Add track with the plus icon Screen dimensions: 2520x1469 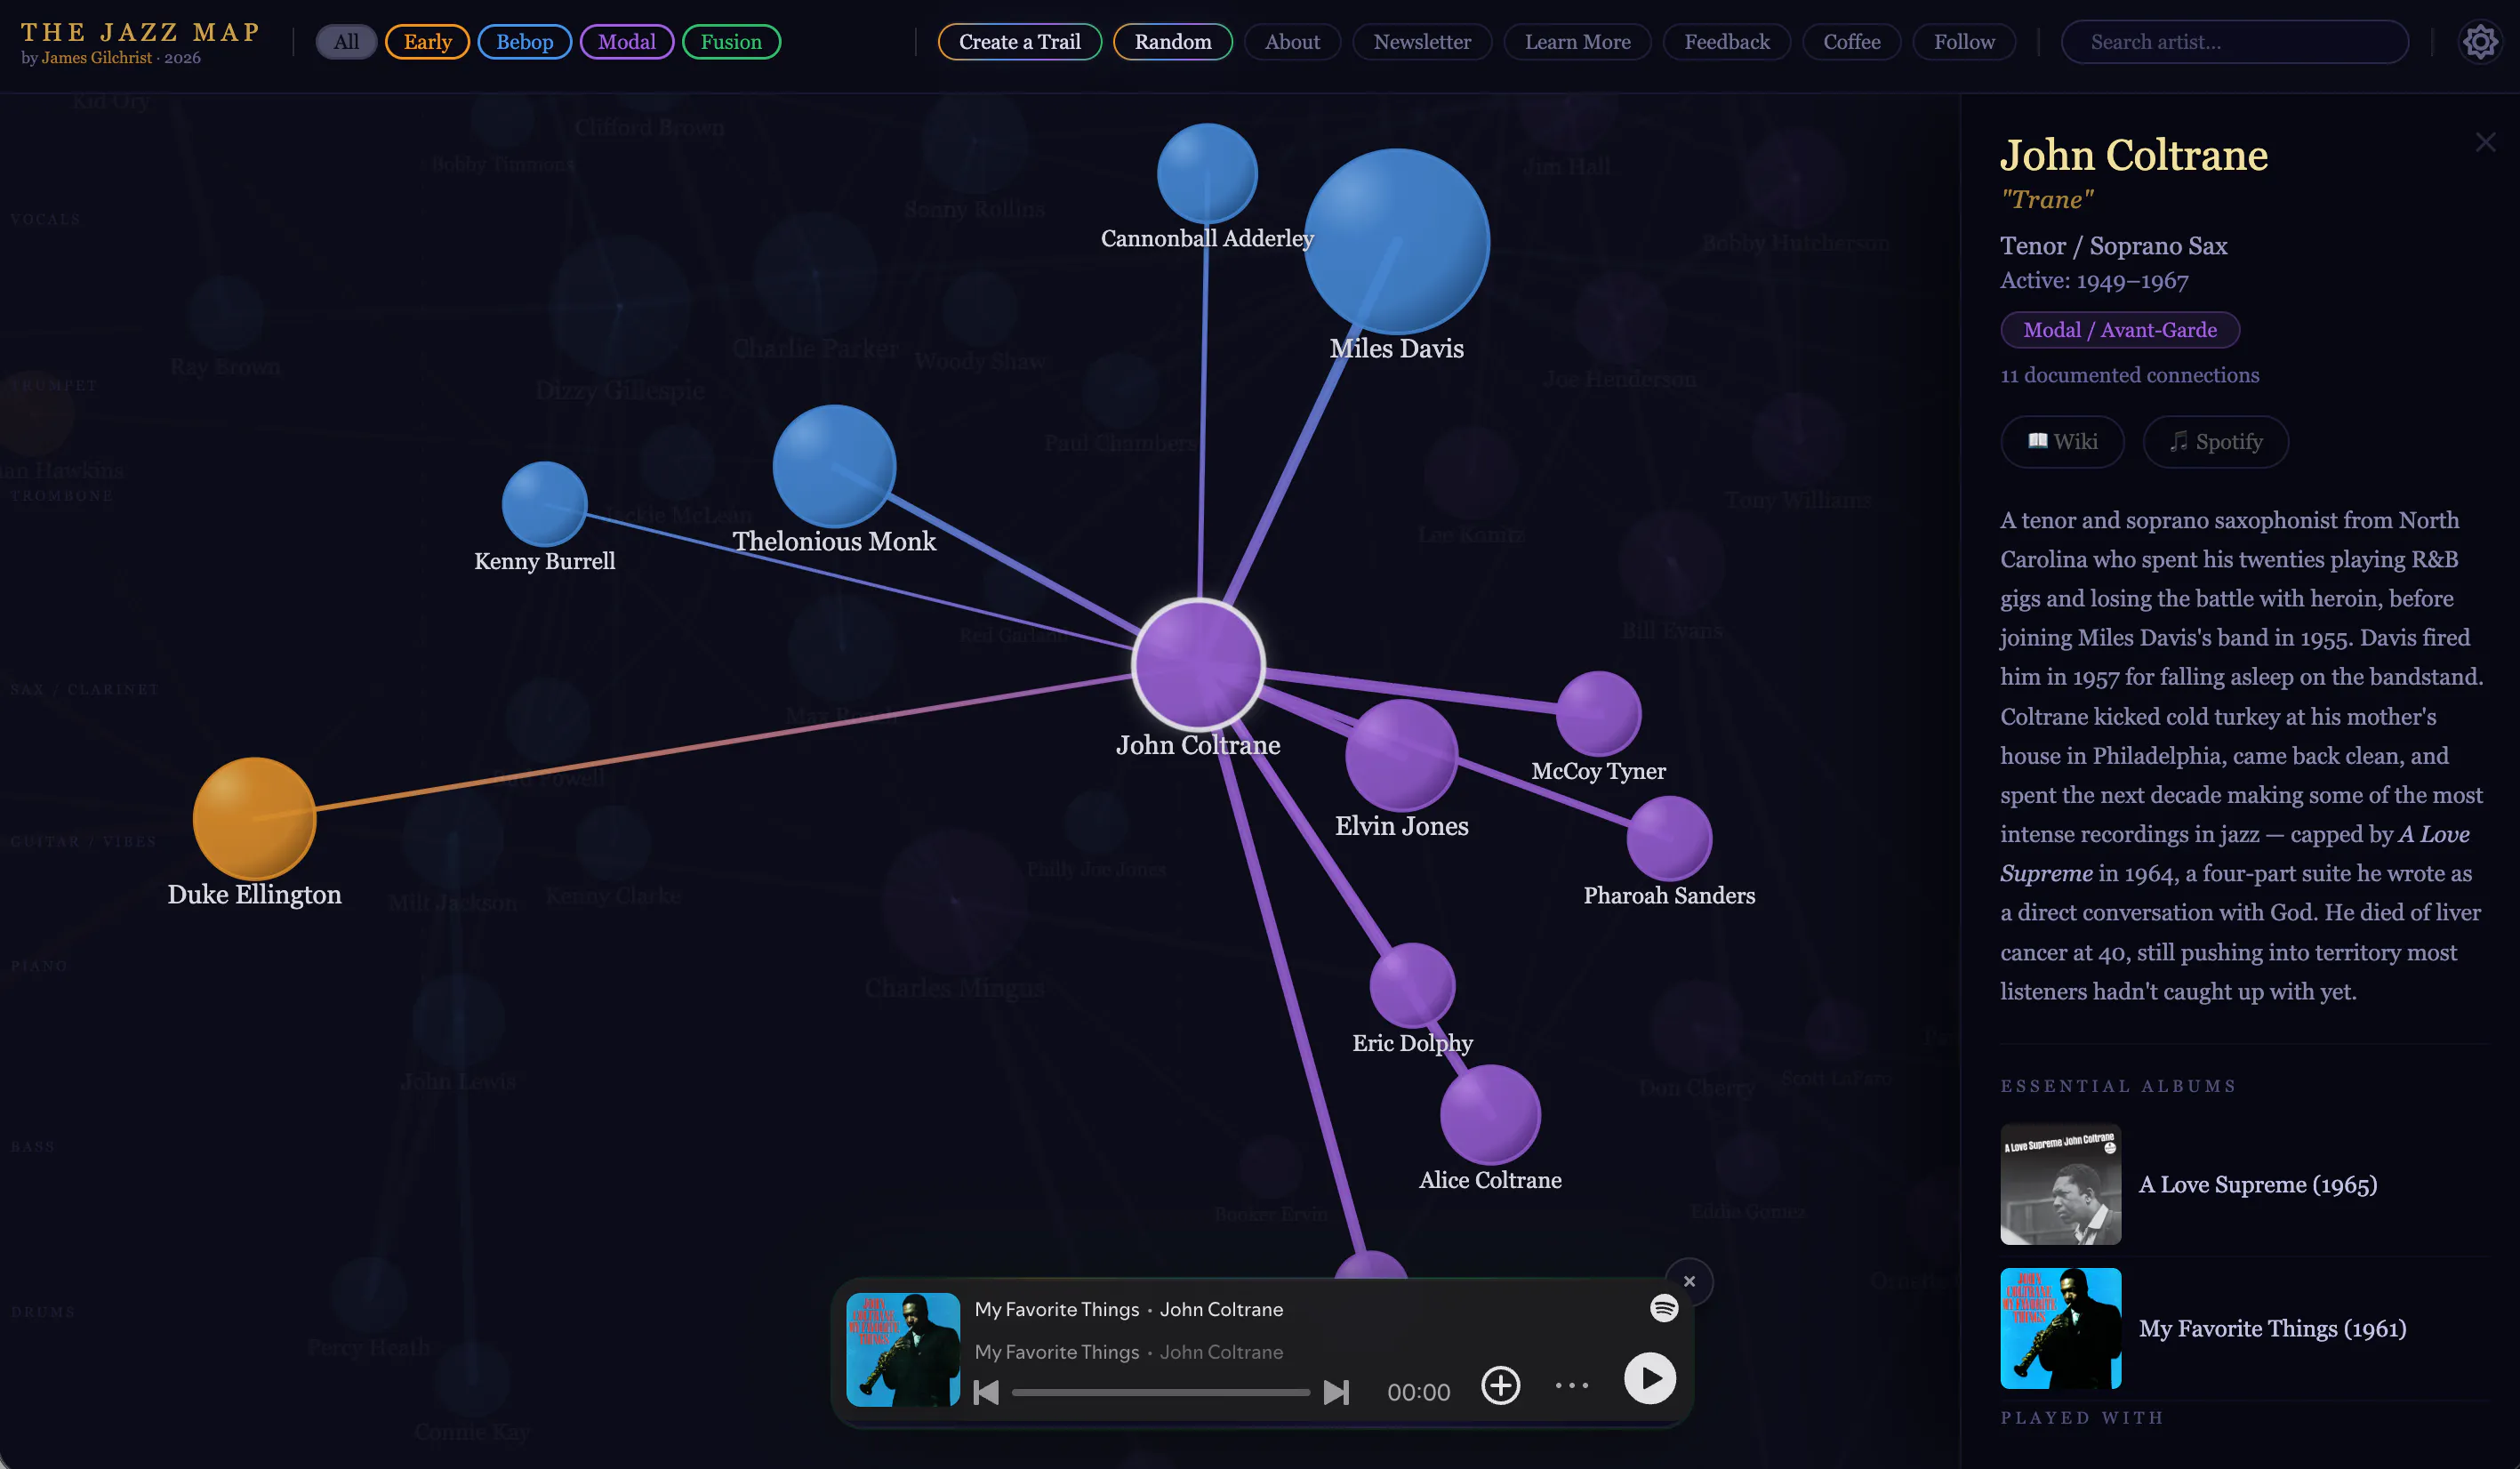[1500, 1385]
